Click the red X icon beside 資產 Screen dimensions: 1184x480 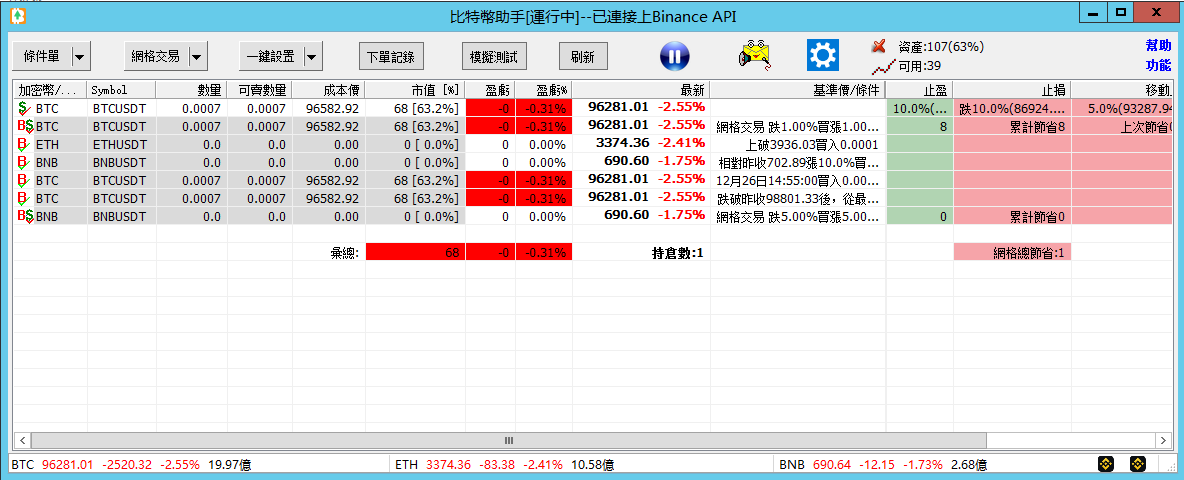pos(878,47)
